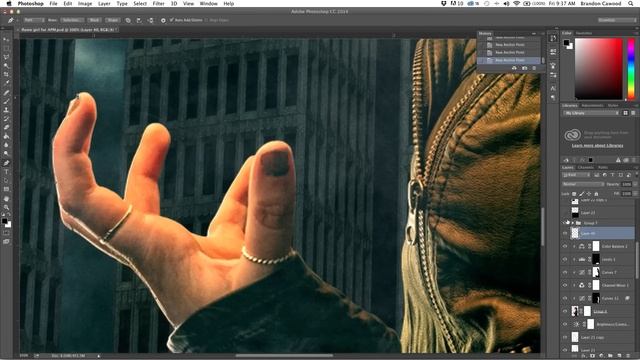Open the My Library dropdown

pyautogui.click(x=591, y=113)
